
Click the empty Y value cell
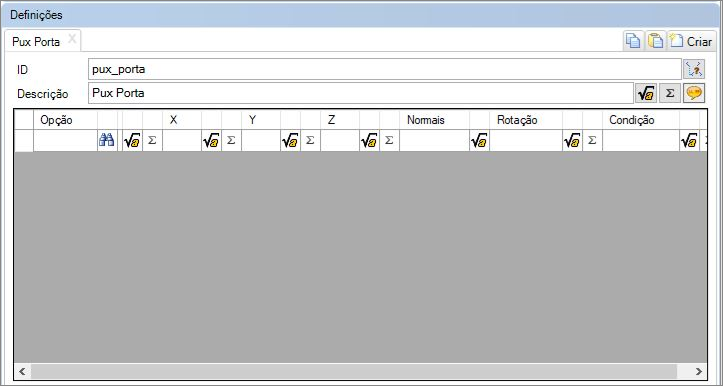point(261,141)
